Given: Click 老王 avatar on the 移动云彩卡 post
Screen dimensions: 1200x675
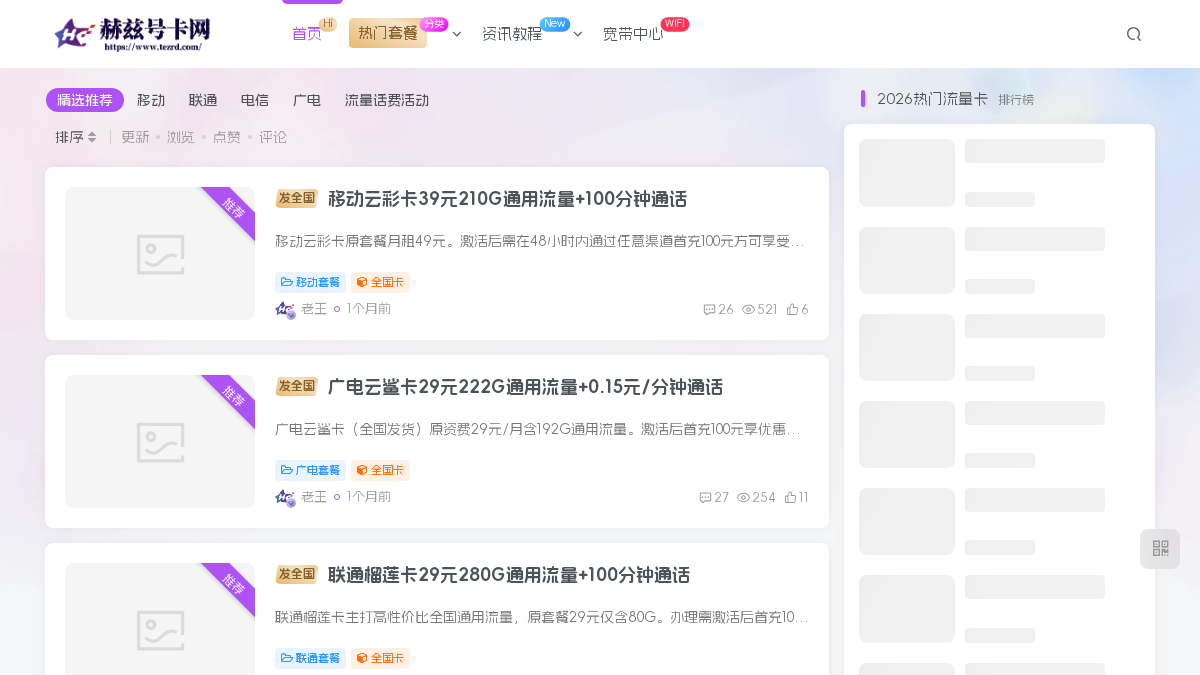Looking at the screenshot, I should (x=285, y=310).
